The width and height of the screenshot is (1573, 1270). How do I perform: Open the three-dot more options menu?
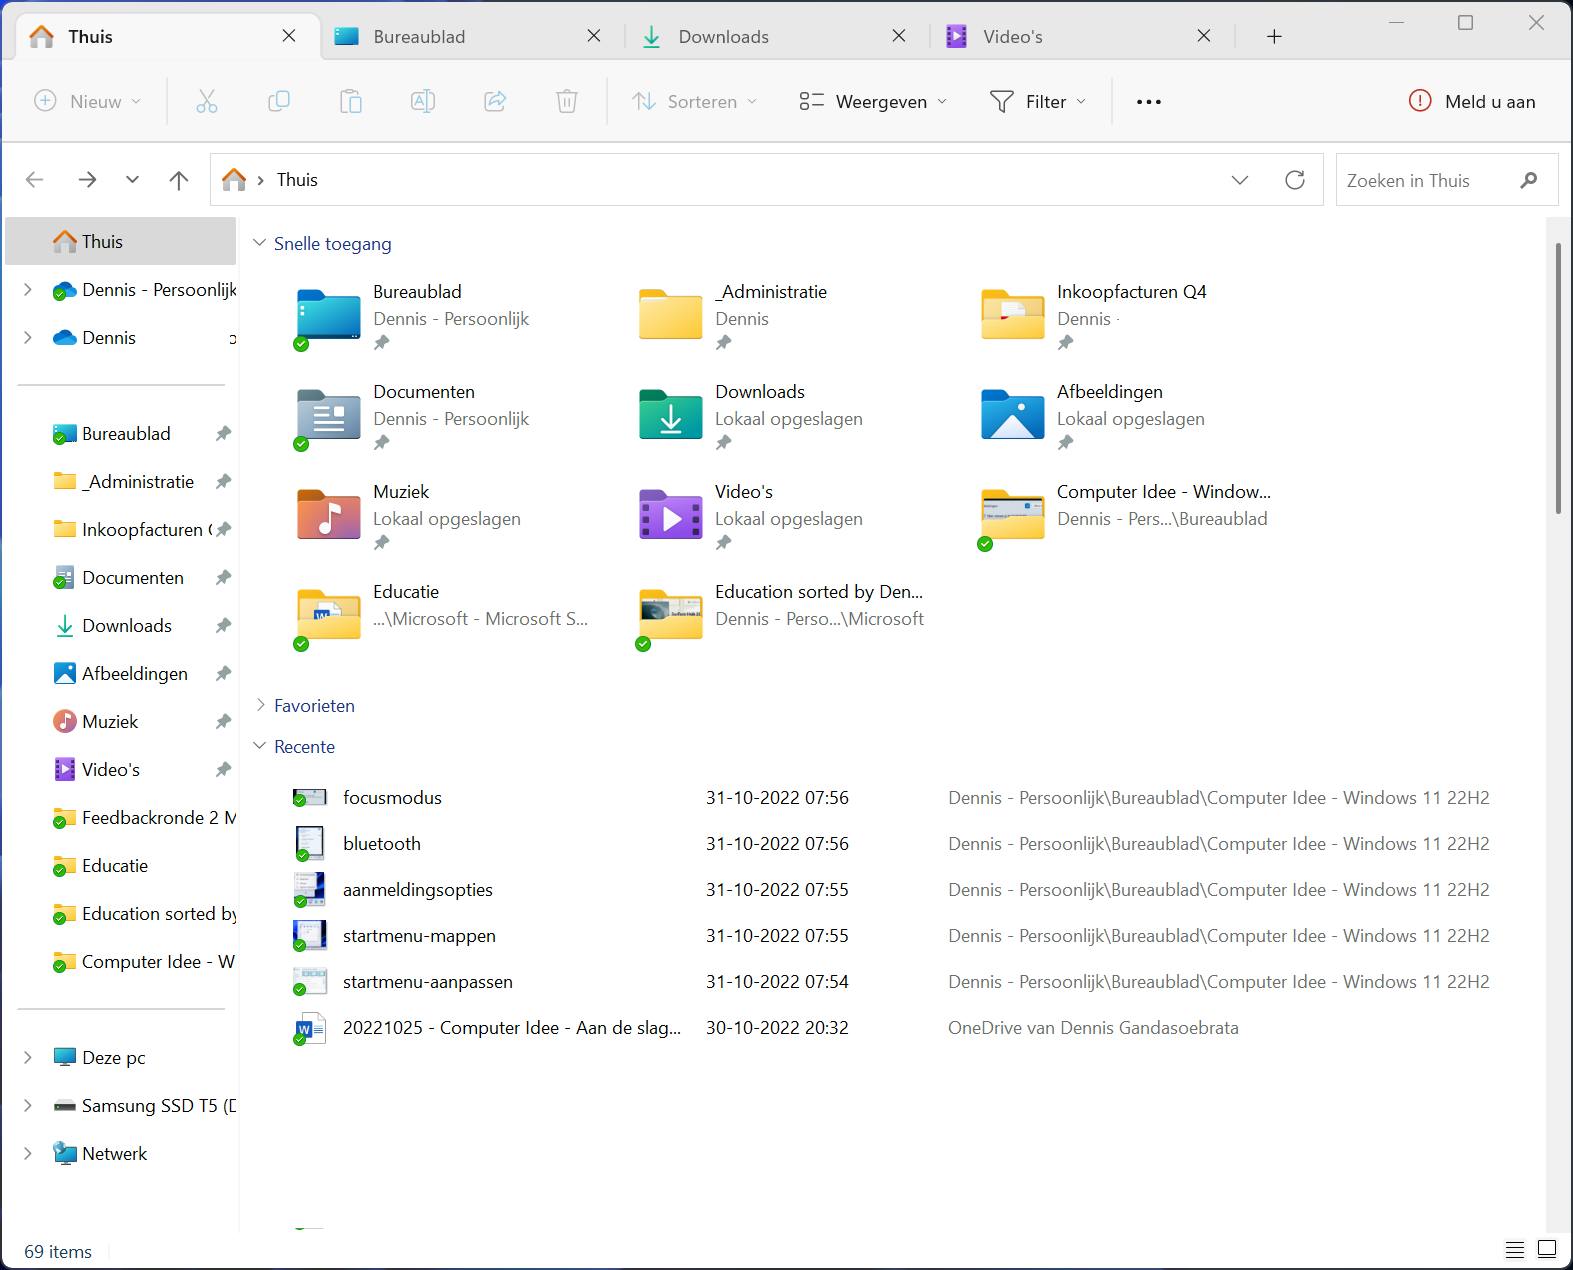(1149, 101)
